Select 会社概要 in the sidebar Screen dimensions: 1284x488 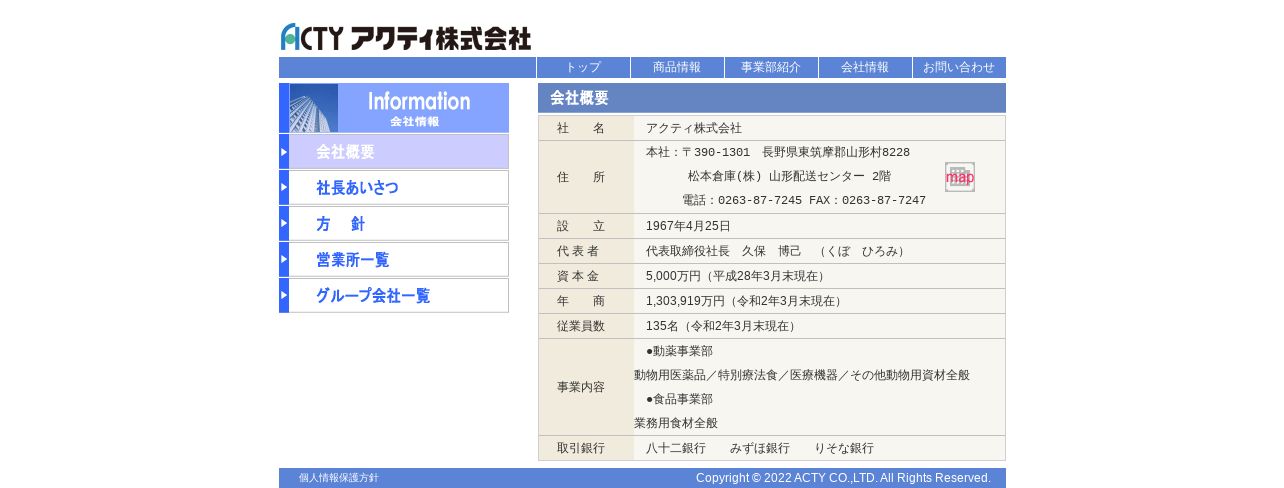click(394, 152)
